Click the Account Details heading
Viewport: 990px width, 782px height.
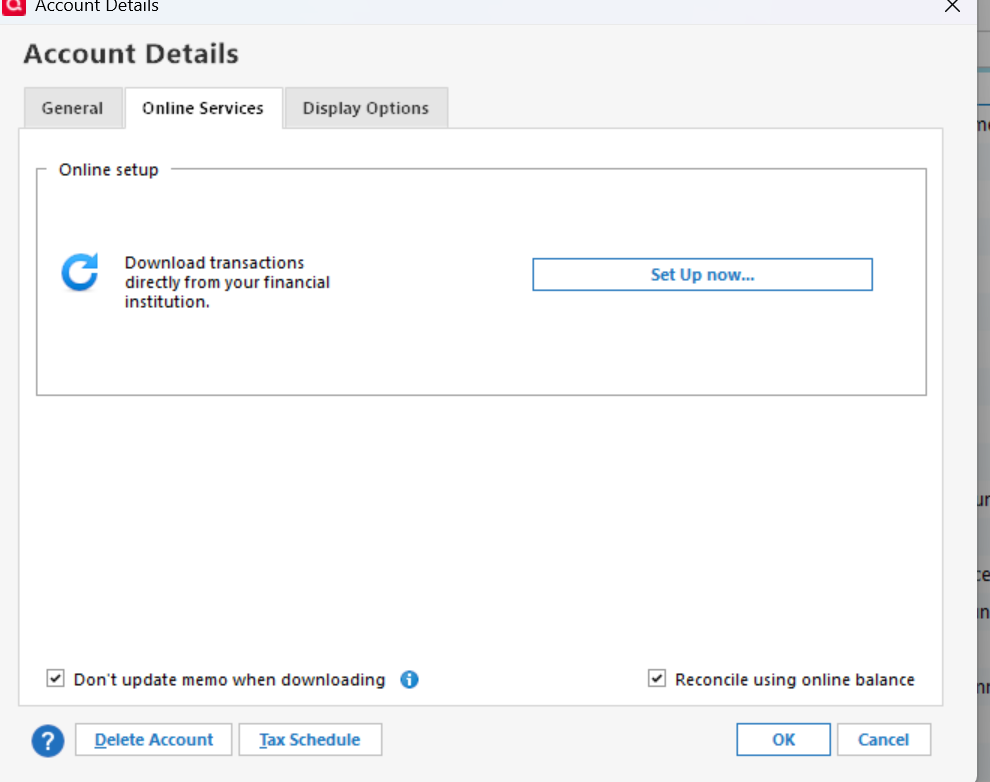coord(131,54)
